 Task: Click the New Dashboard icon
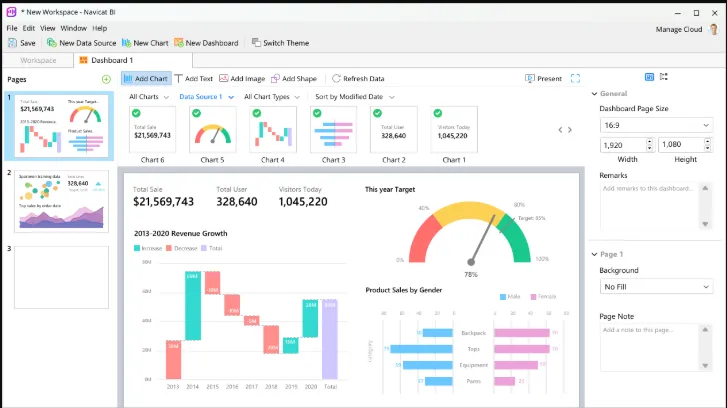point(179,43)
